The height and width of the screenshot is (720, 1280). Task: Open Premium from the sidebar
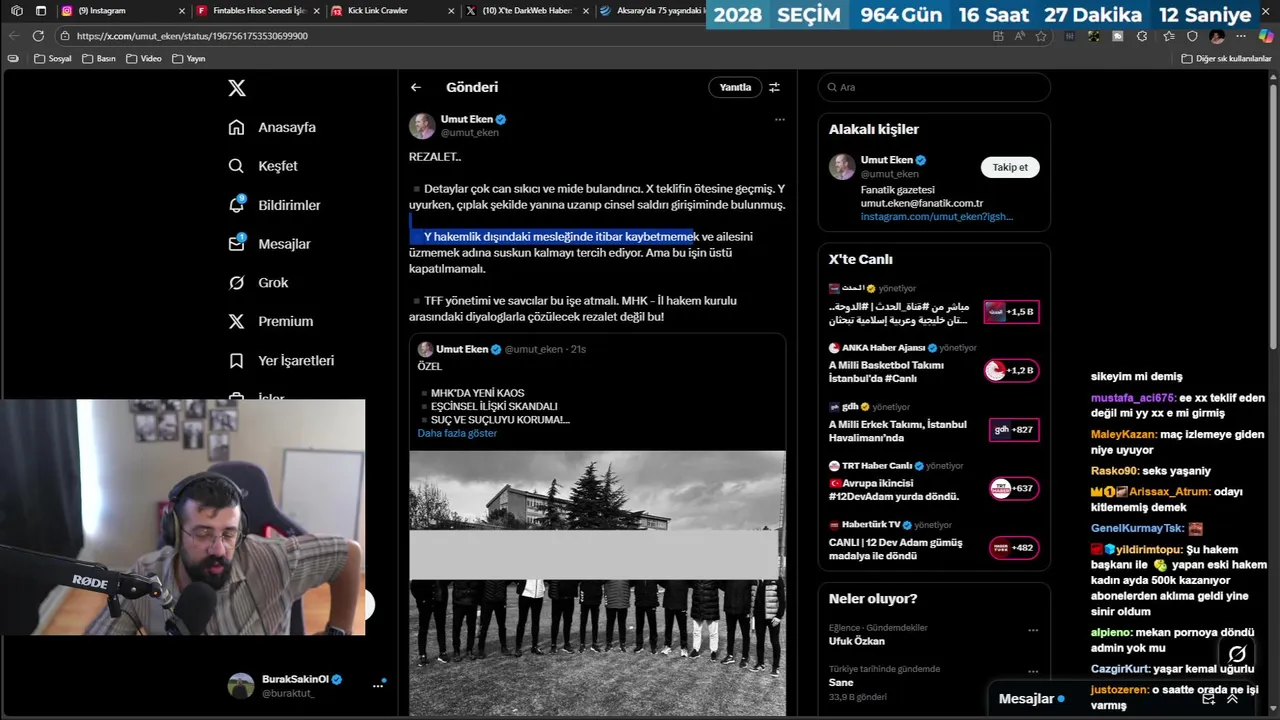270,321
